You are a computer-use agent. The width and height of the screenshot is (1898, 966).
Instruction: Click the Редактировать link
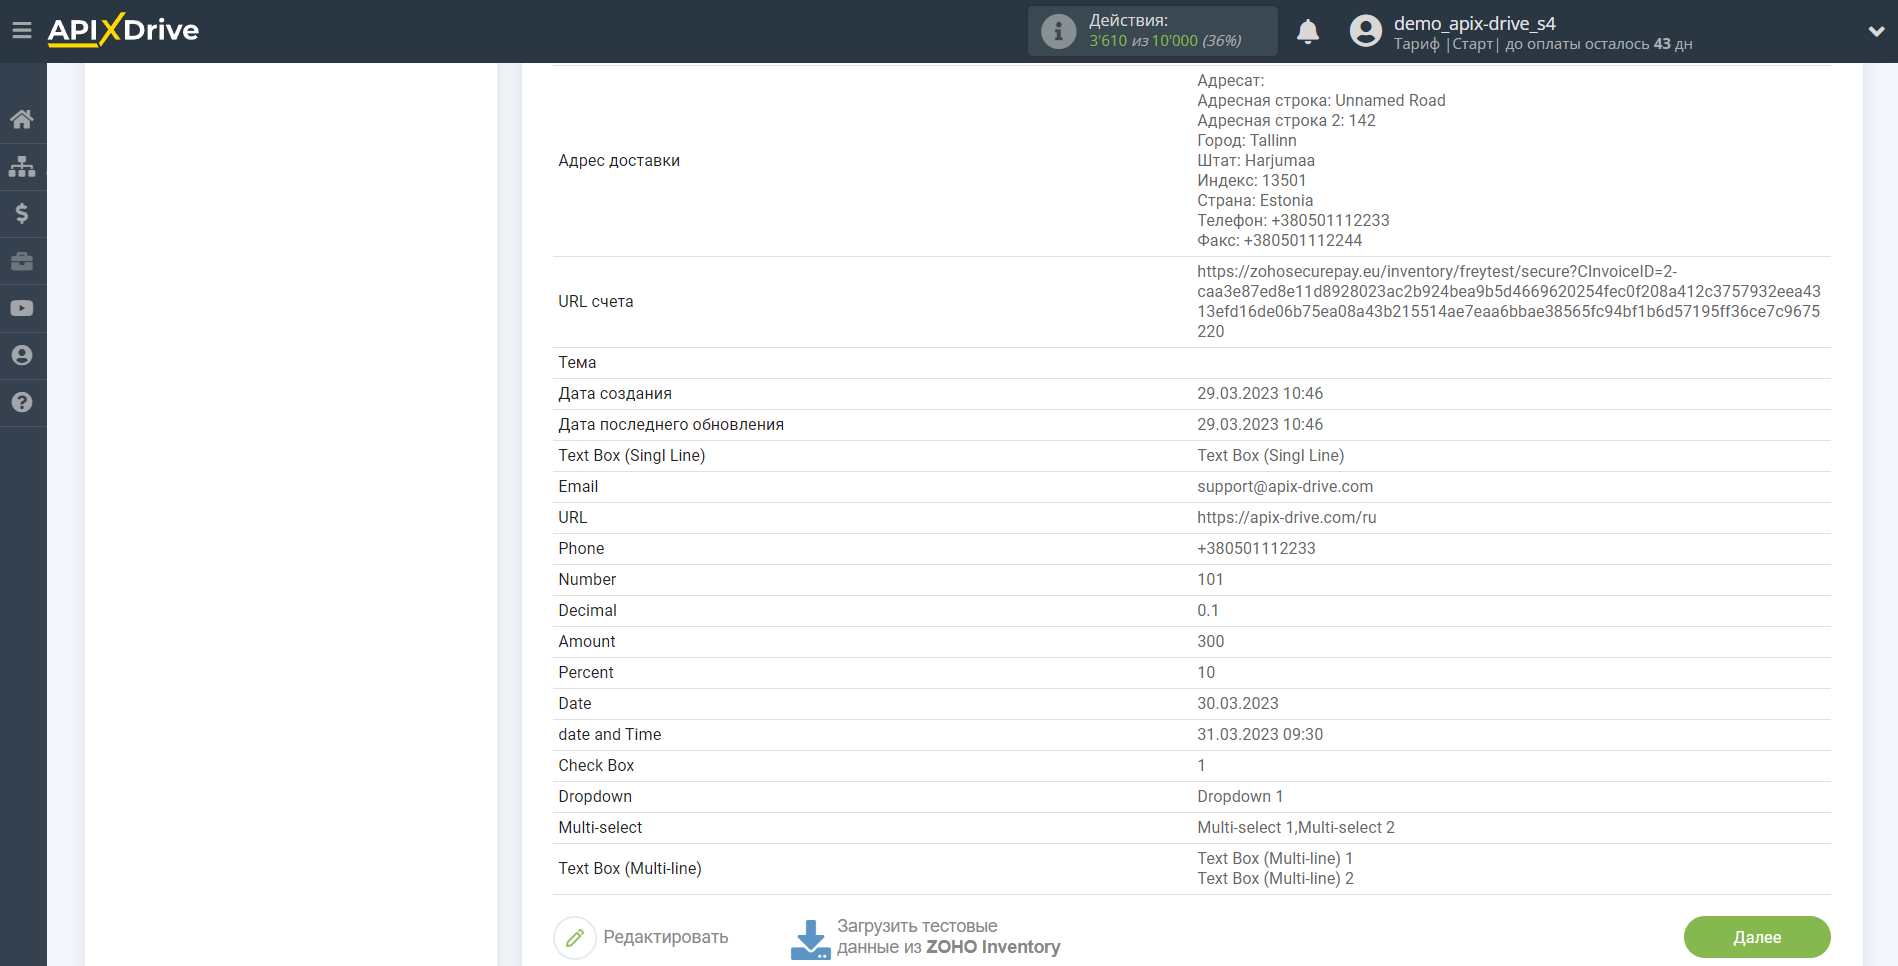coord(666,937)
